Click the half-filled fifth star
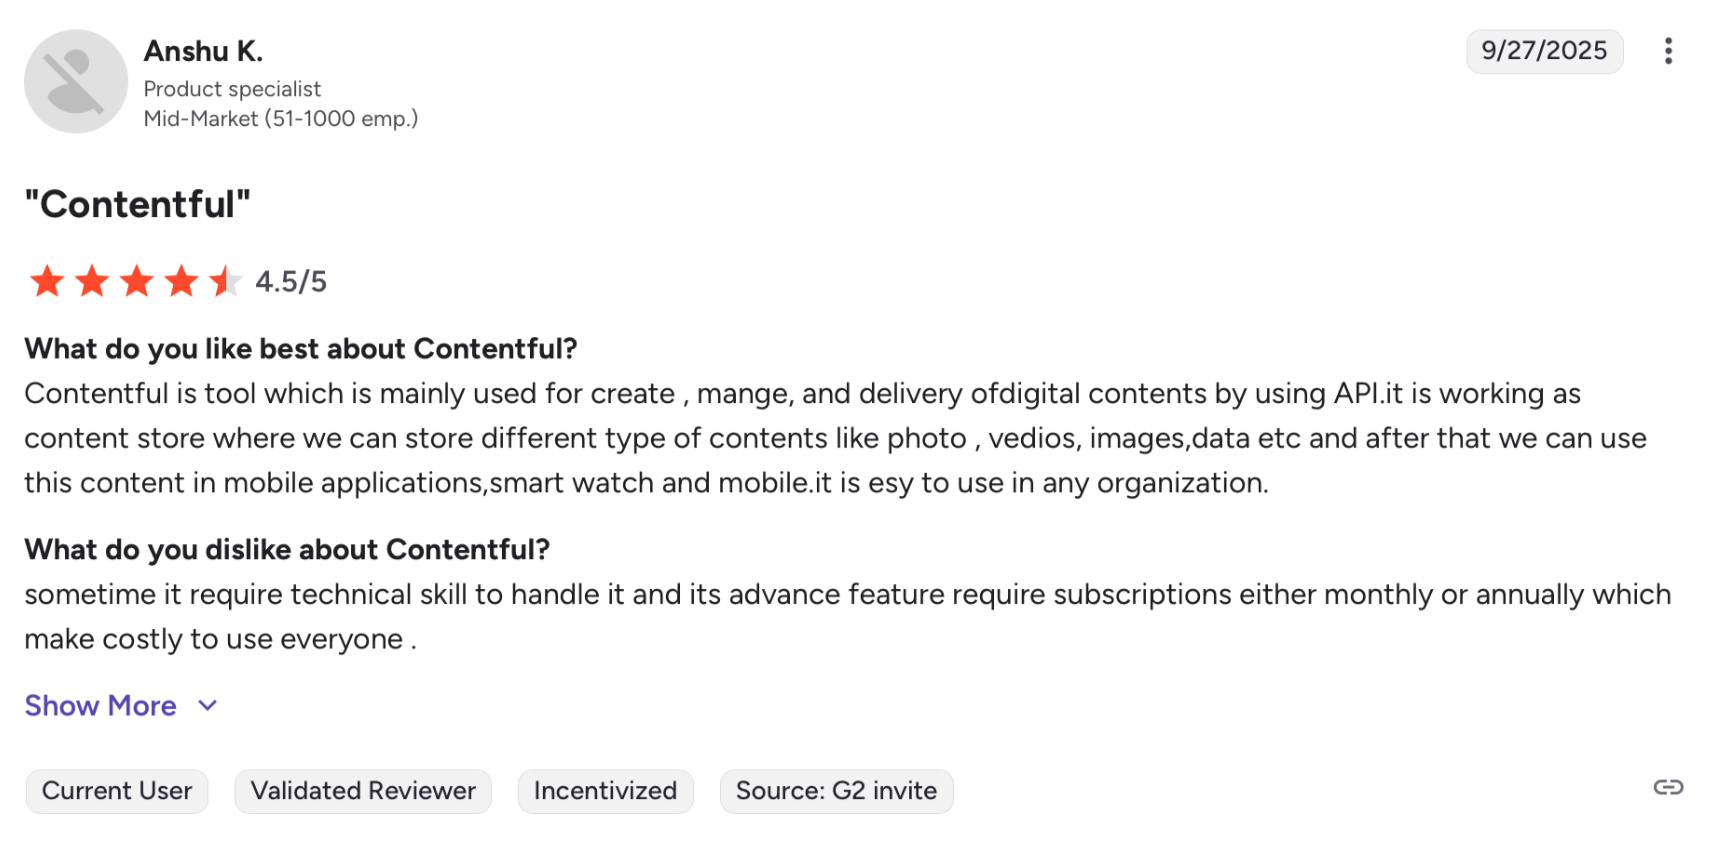This screenshot has width=1734, height=842. 226,282
